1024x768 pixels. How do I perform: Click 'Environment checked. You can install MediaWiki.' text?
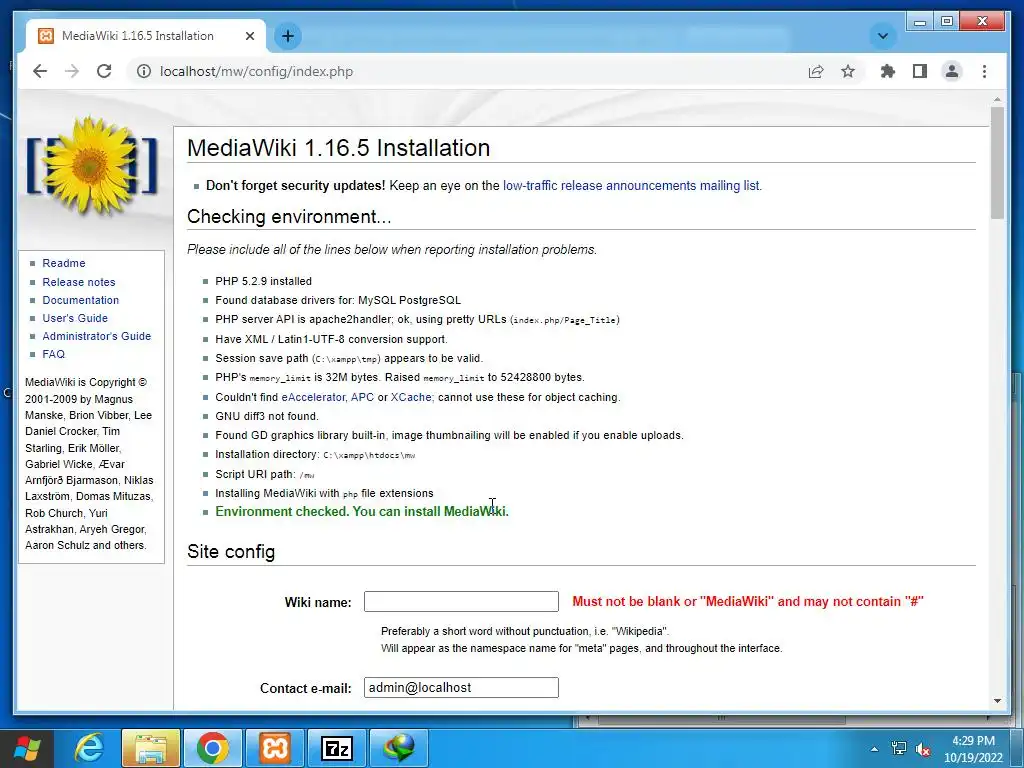tap(362, 511)
